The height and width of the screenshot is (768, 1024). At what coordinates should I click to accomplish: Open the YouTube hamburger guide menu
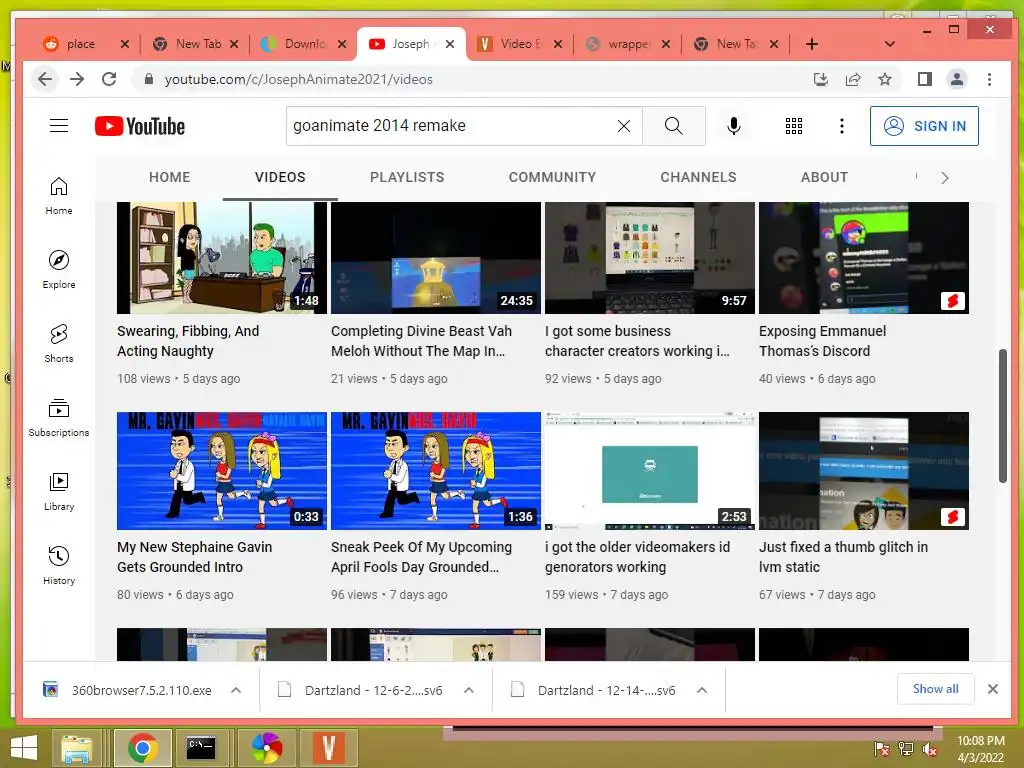(59, 125)
